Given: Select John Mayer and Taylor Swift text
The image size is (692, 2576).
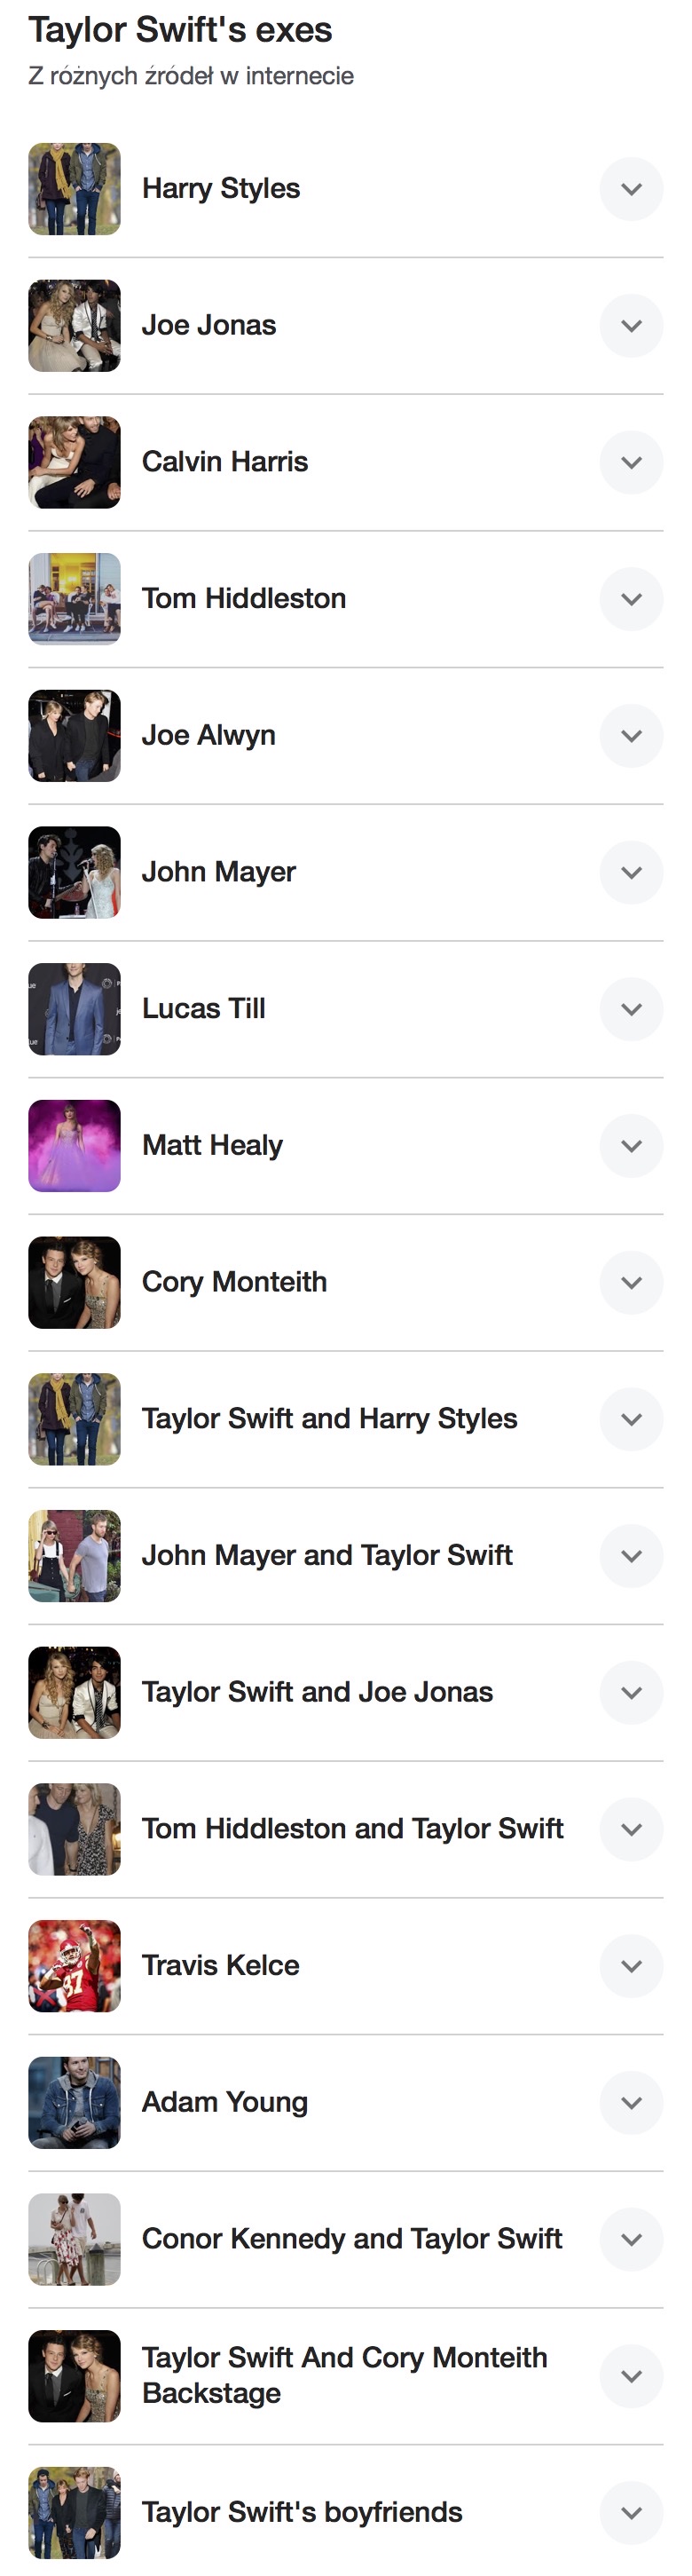Looking at the screenshot, I should [x=327, y=1556].
